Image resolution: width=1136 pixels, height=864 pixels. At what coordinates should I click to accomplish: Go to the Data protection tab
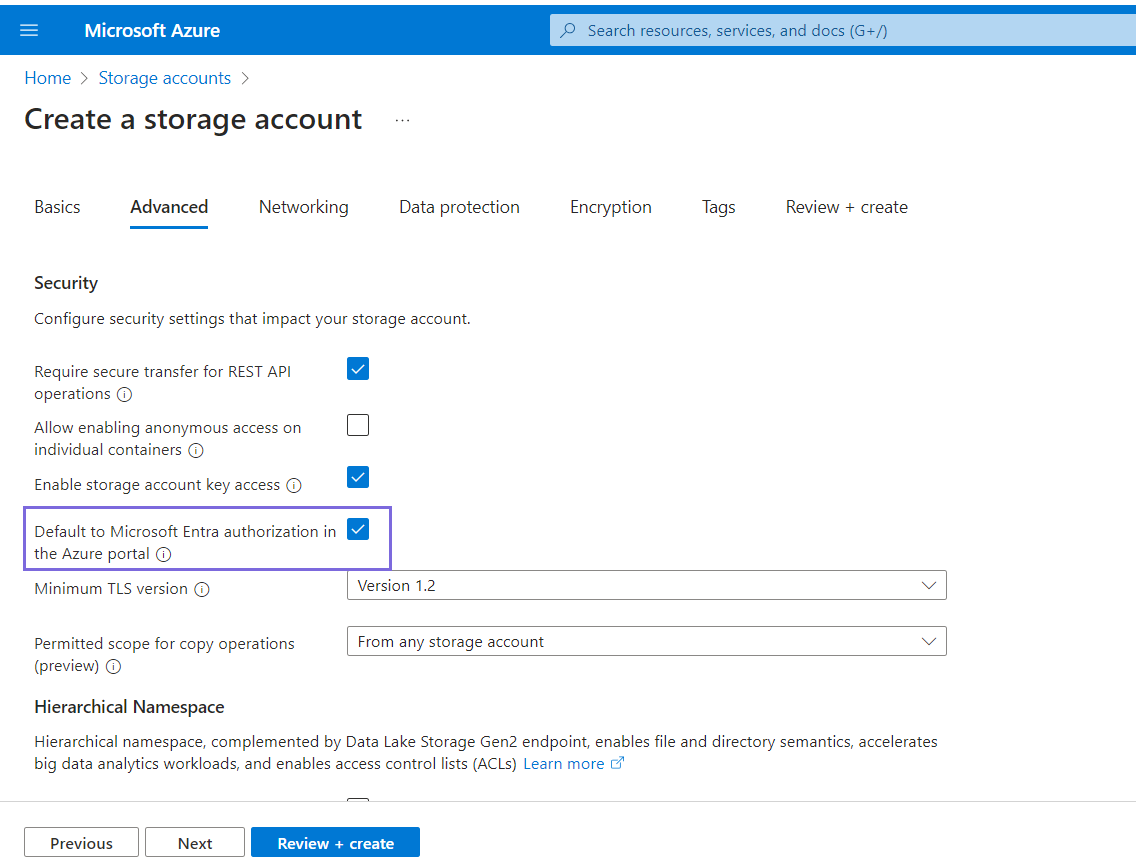point(459,207)
